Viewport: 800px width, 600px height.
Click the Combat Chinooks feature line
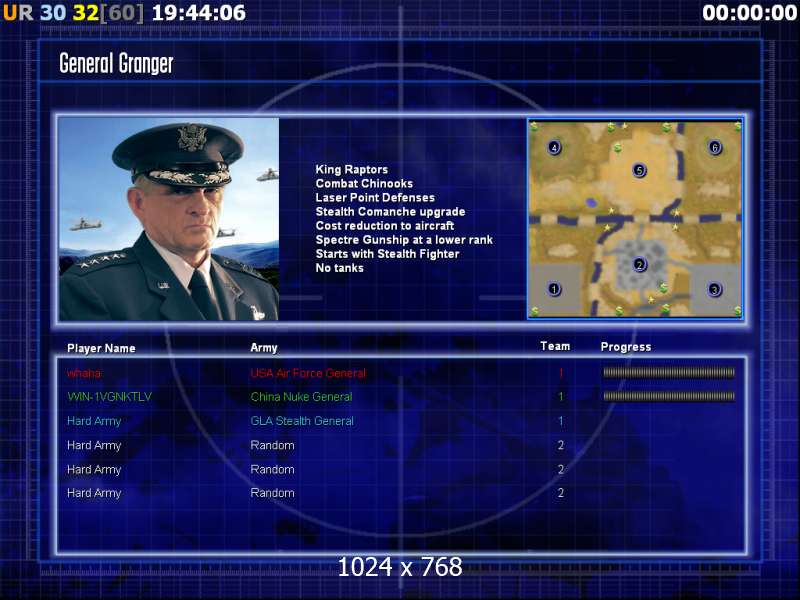tap(364, 184)
